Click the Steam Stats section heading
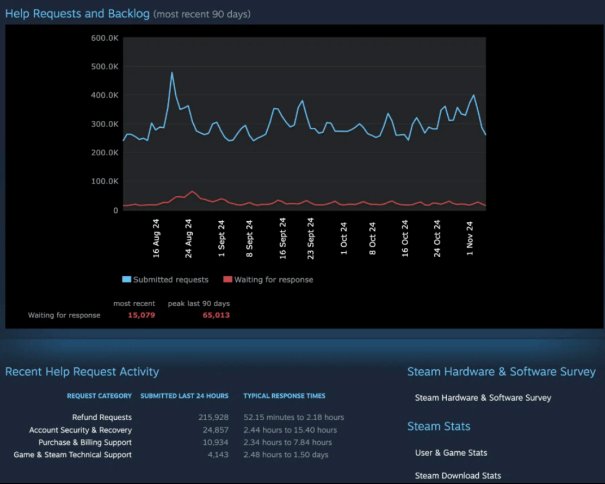This screenshot has width=605, height=484. 439,426
